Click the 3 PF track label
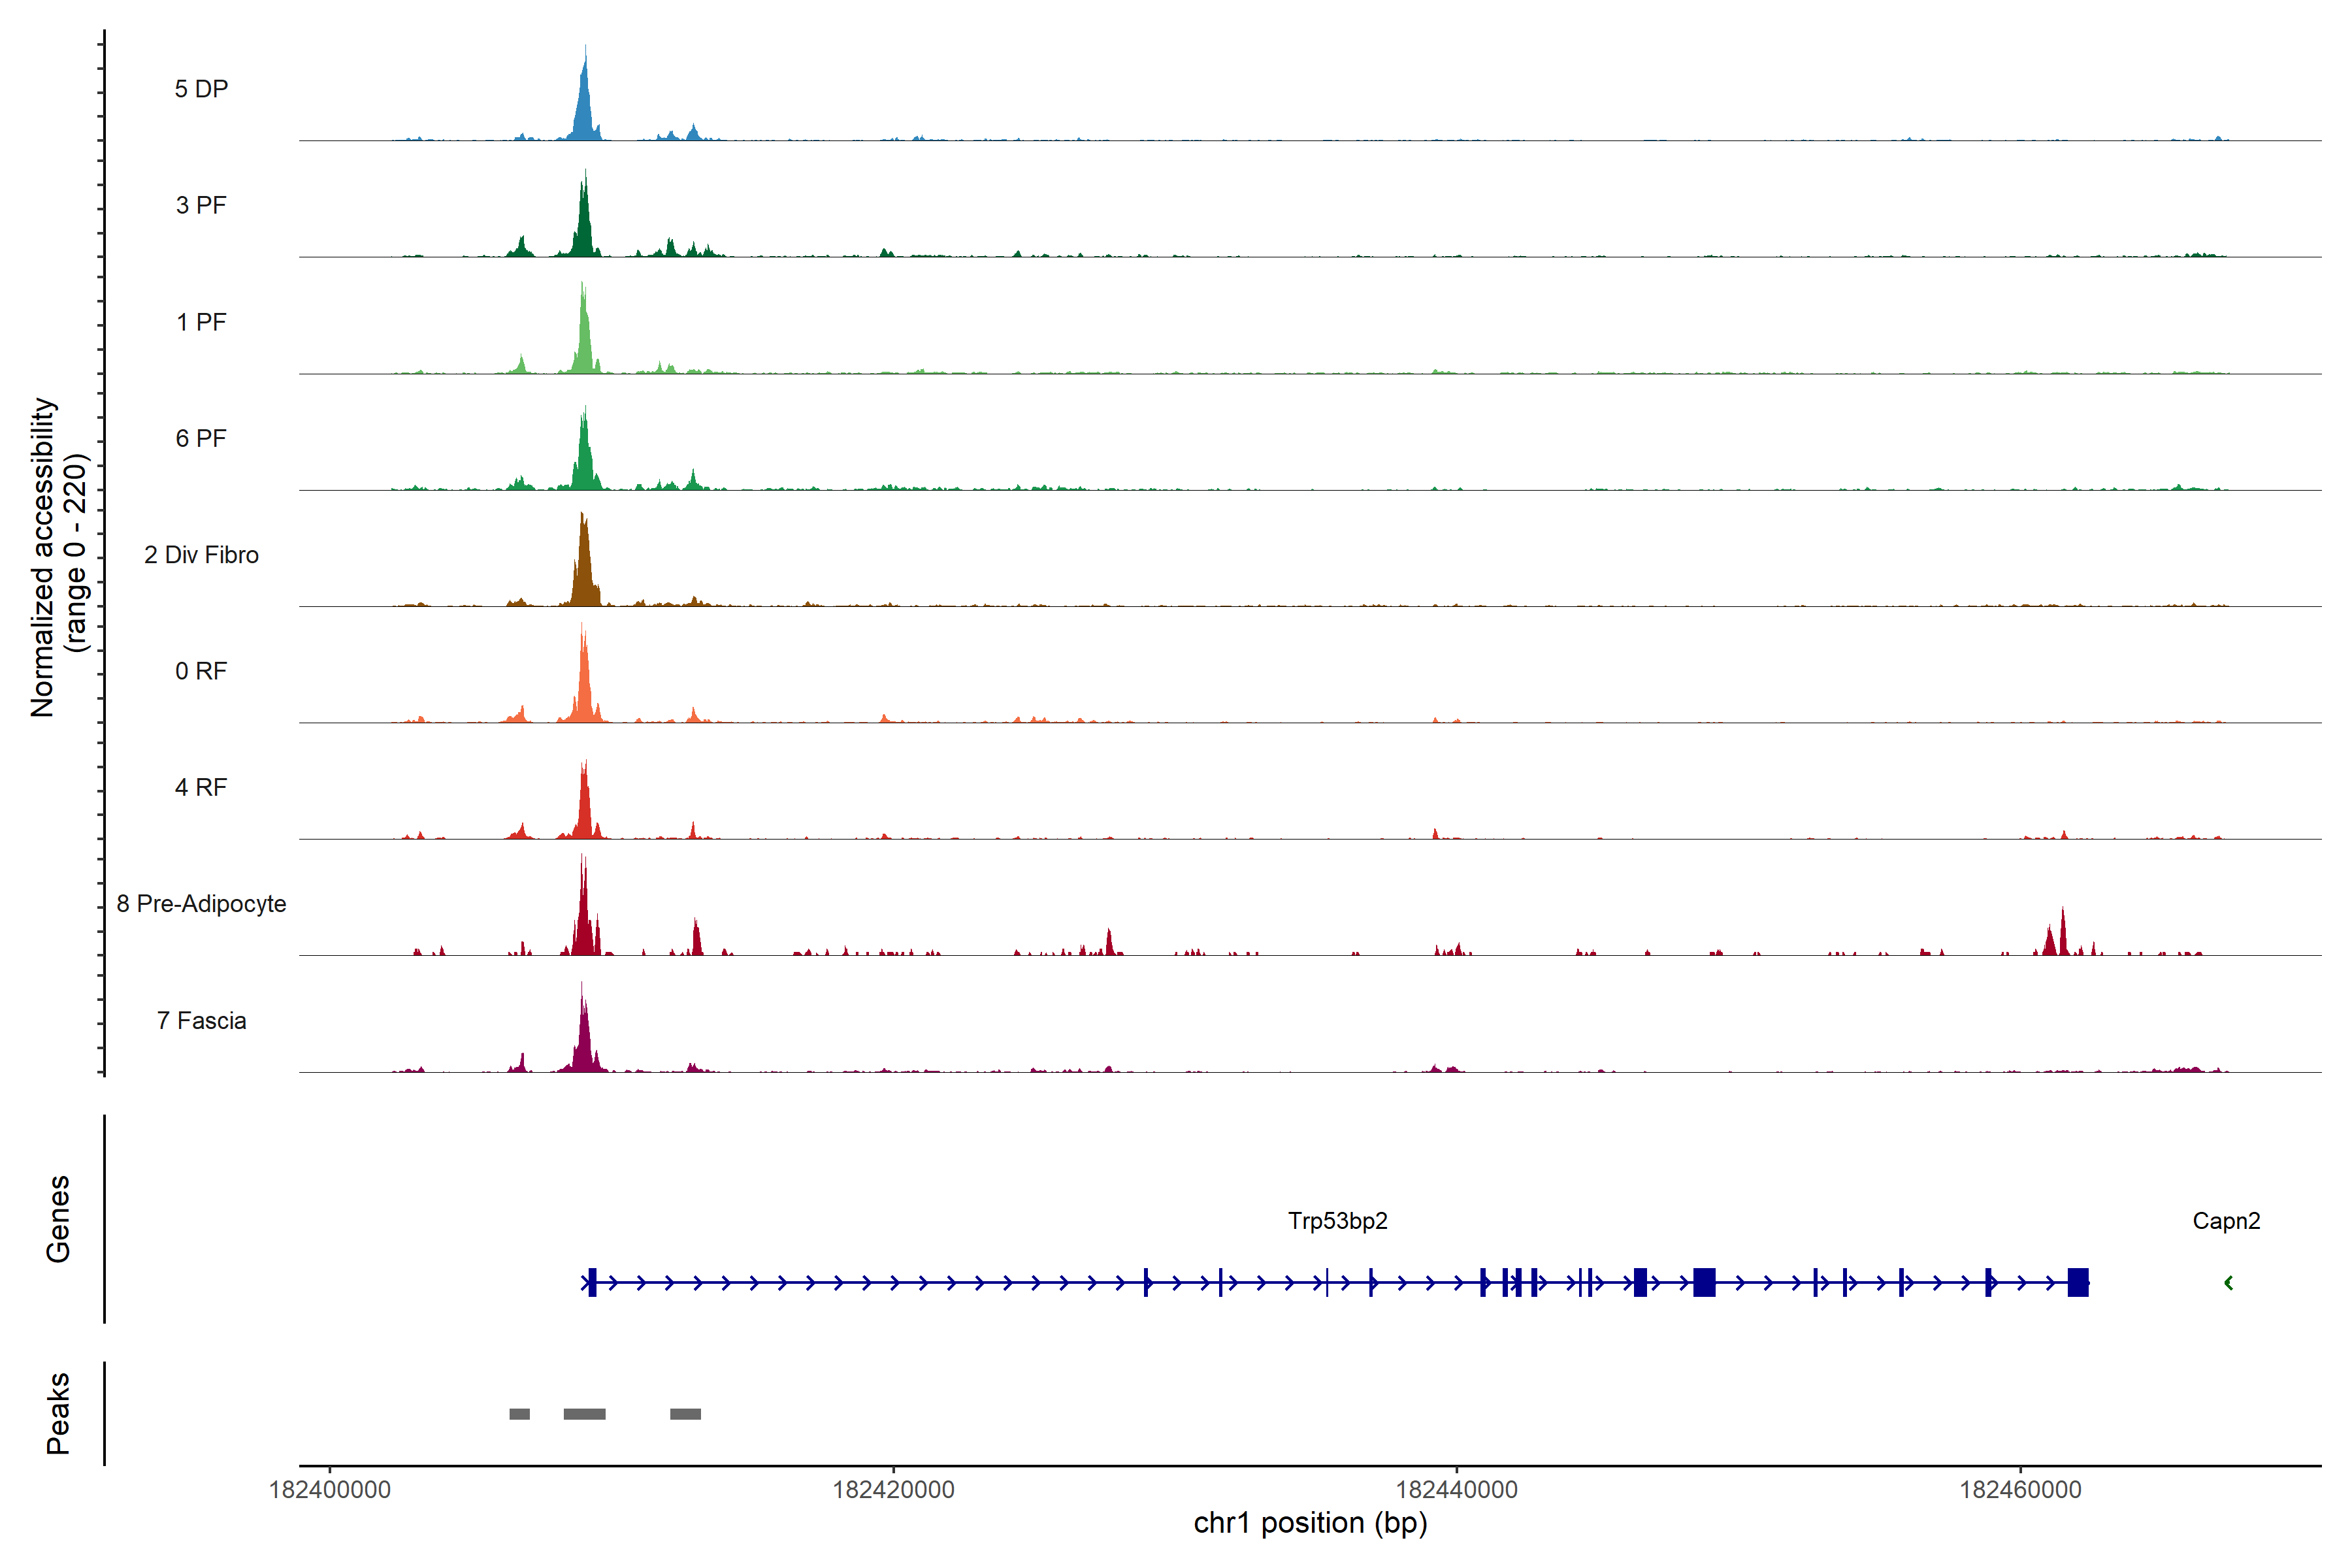Screen dimensions: 2352x1568 201,205
